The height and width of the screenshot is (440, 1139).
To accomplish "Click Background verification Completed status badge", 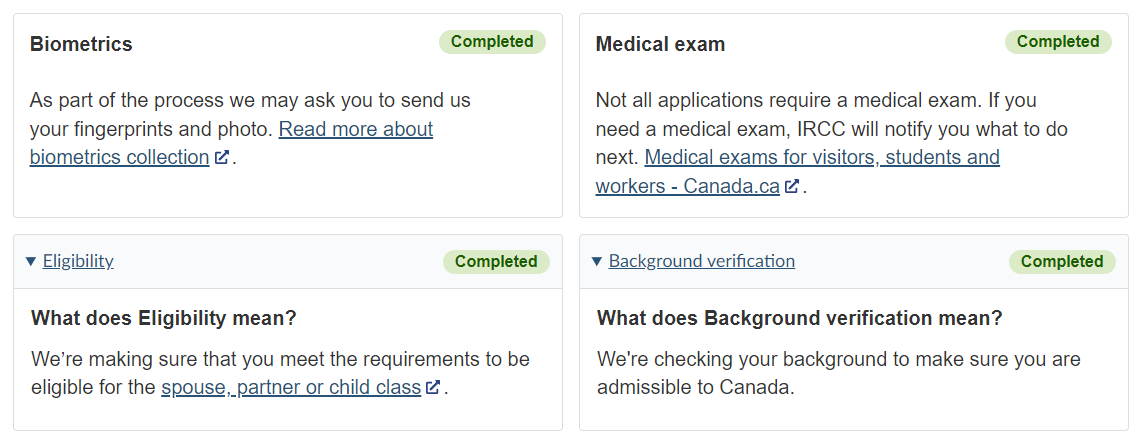I will coord(1062,261).
